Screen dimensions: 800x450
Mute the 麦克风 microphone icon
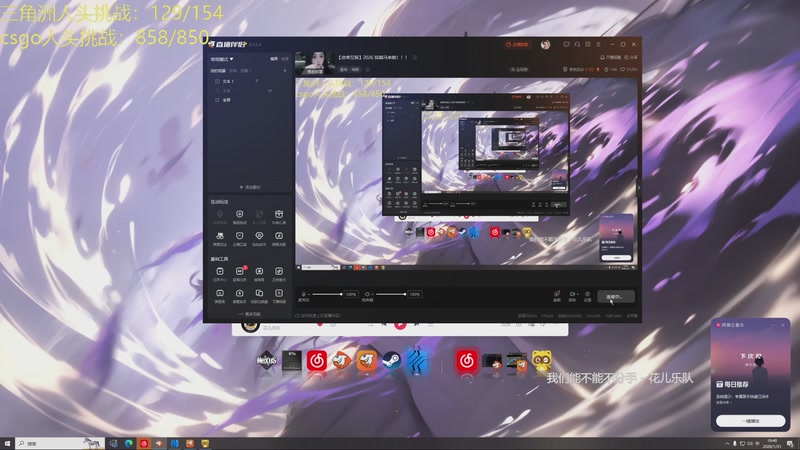(x=304, y=294)
